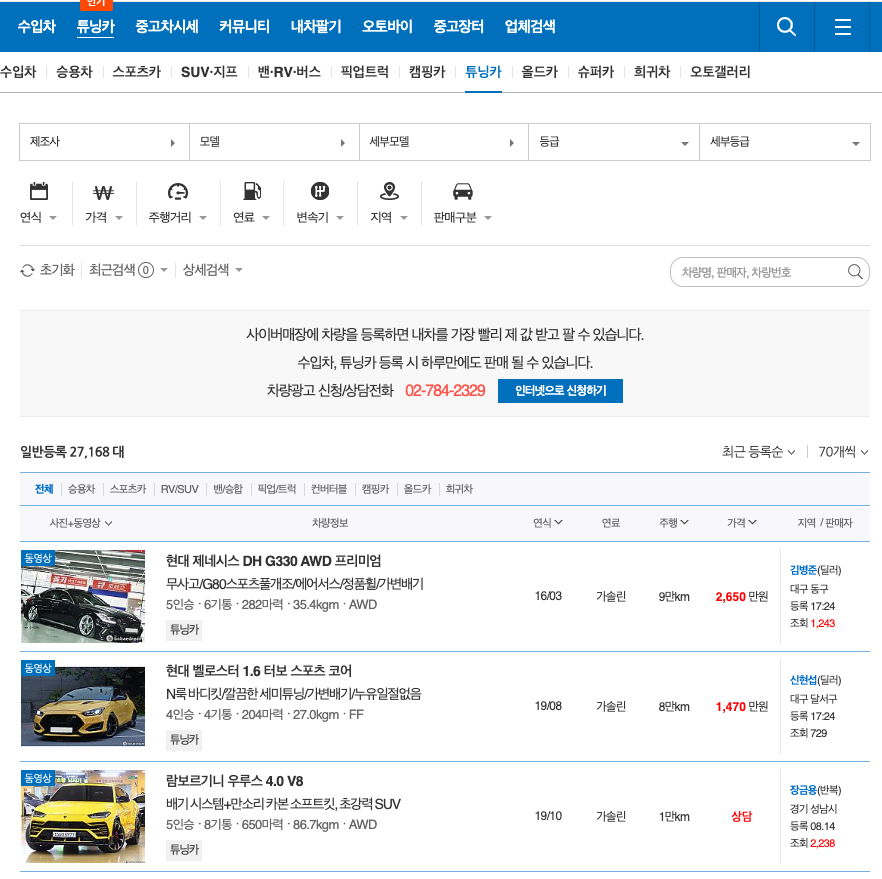Click the map pin icon for 지역
The height and width of the screenshot is (879, 882).
[389, 191]
